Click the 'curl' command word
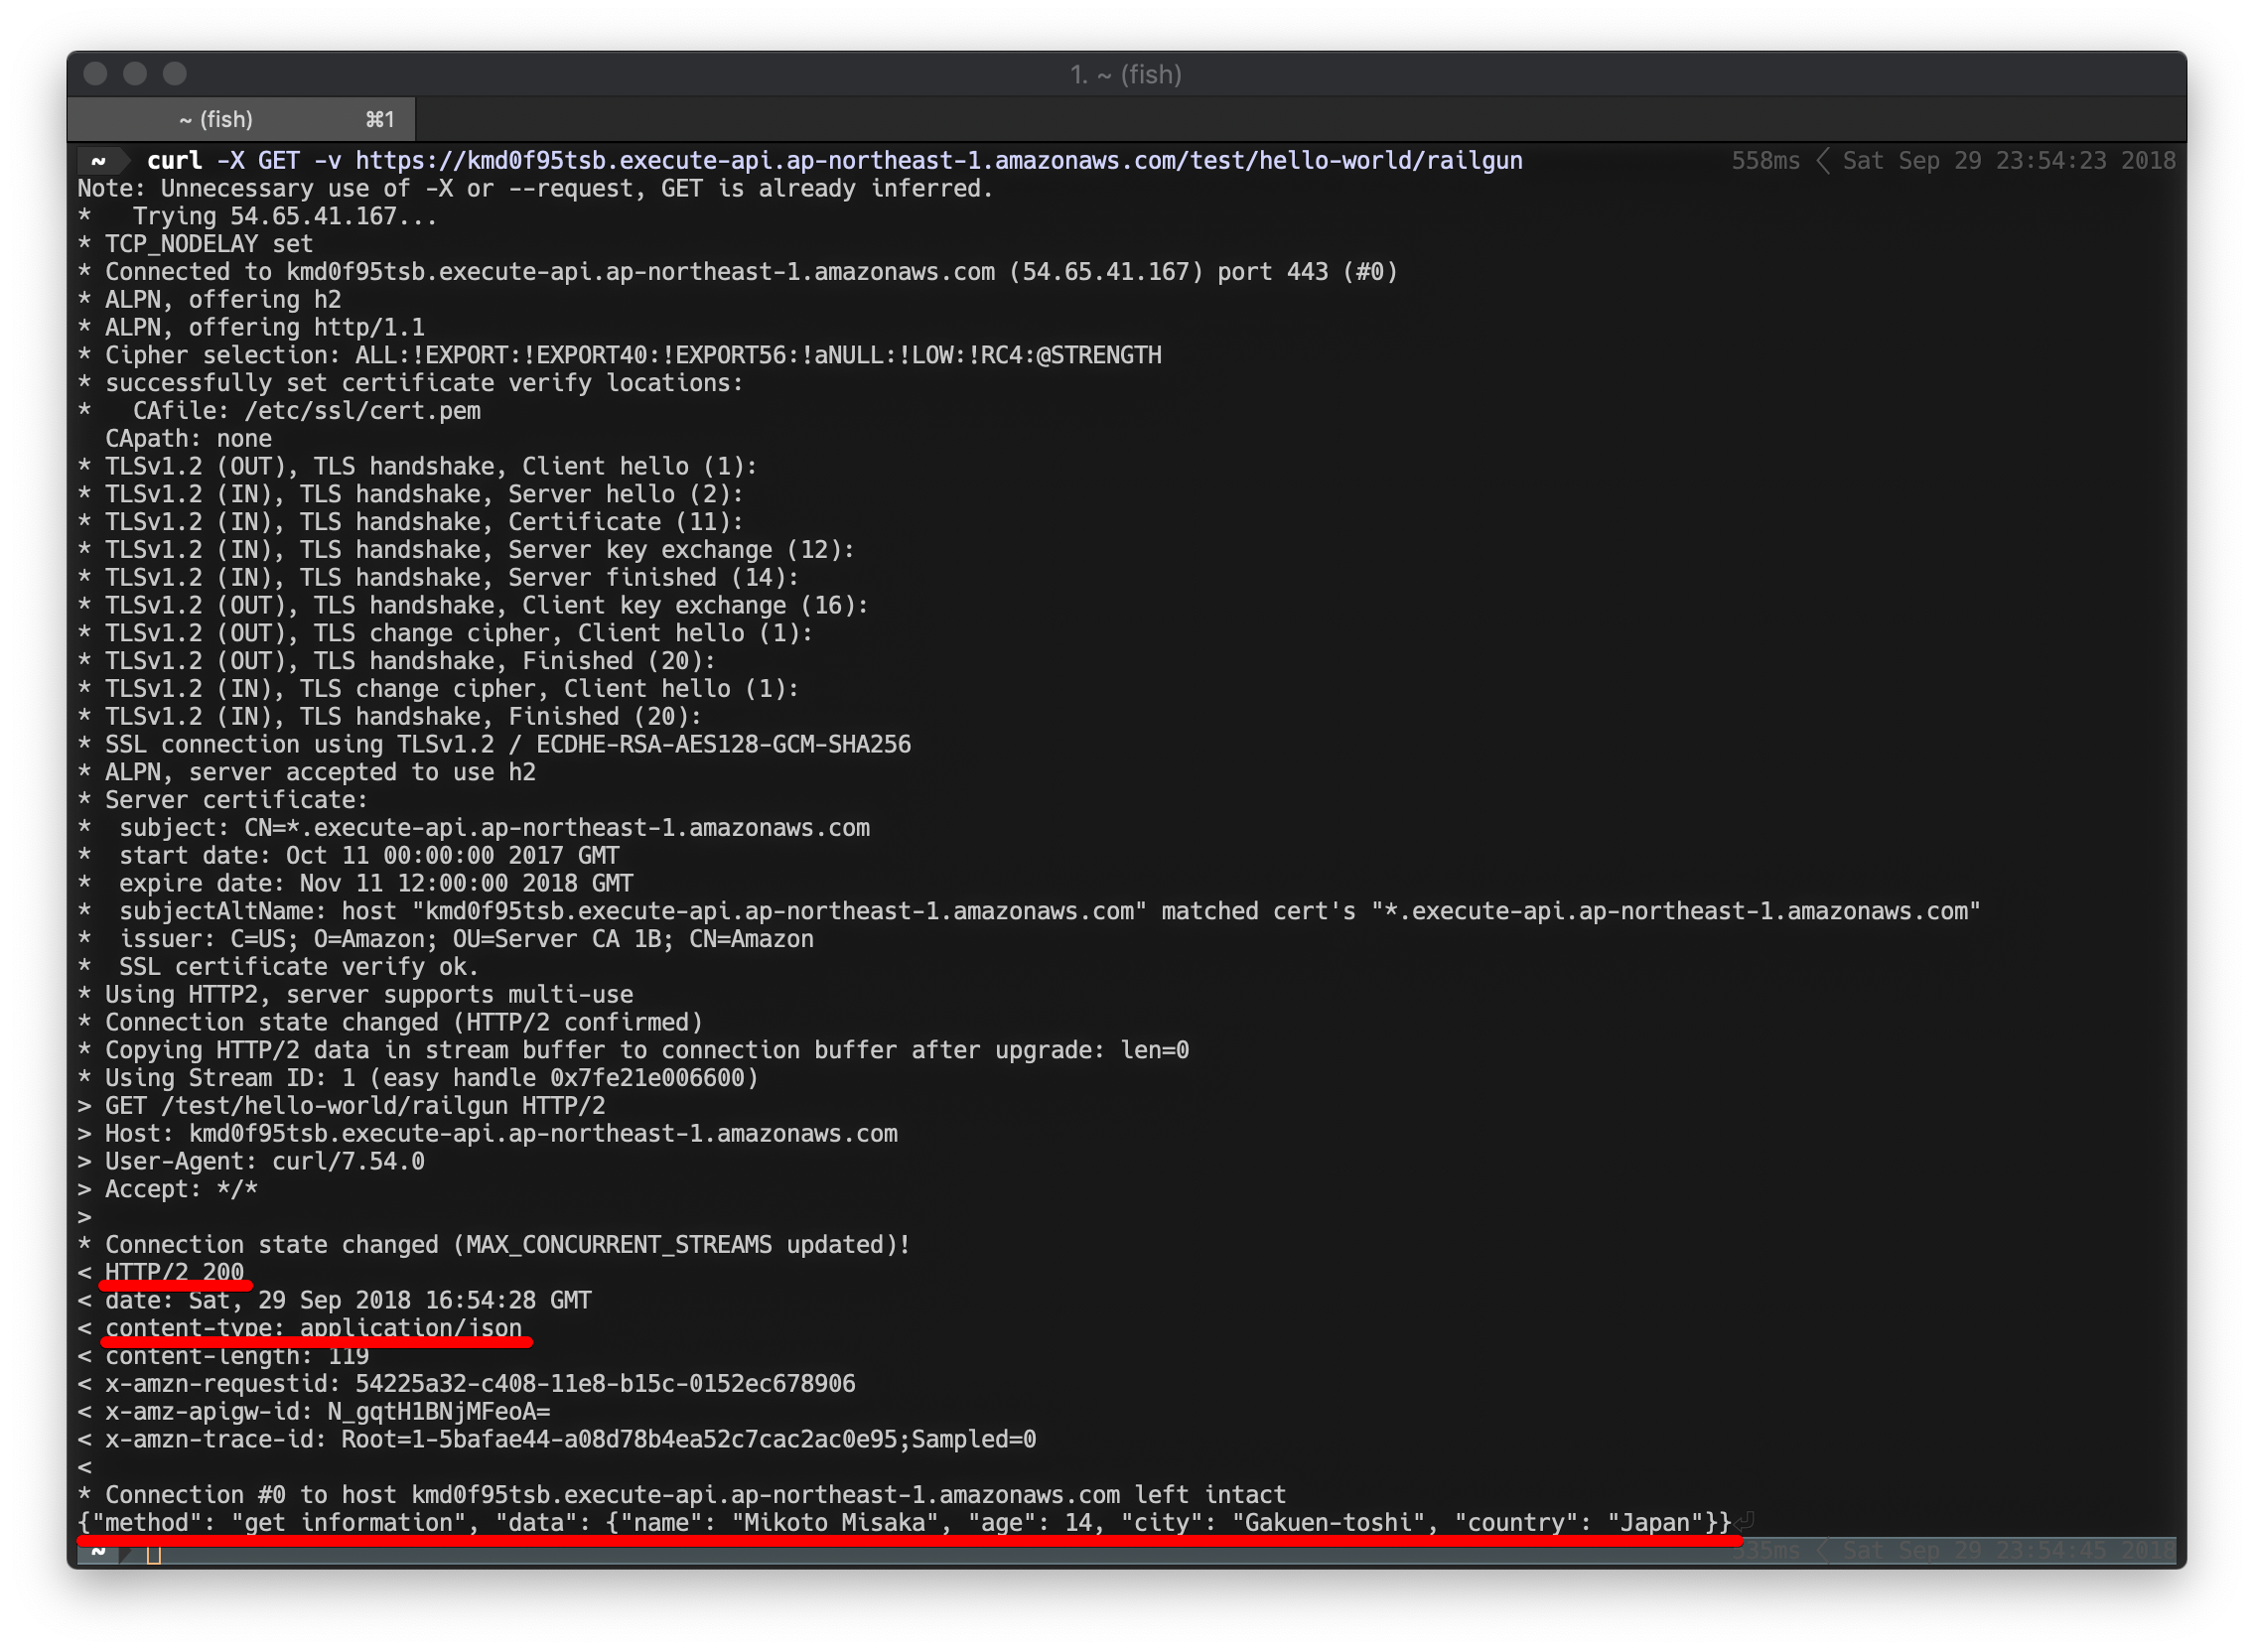 click(175, 161)
